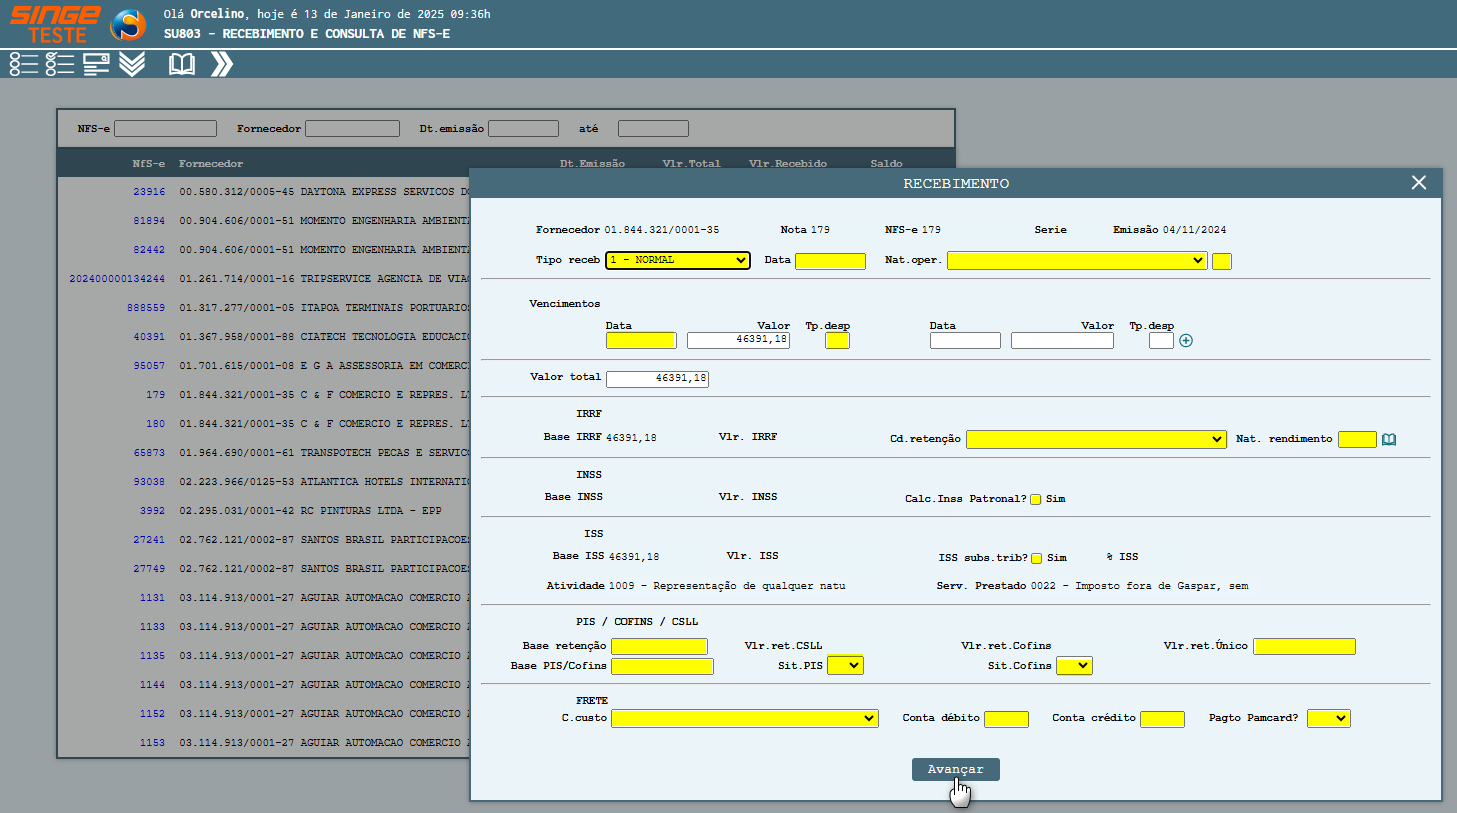Open NFS-e 81894 link in list
This screenshot has width=1457, height=813.
tap(149, 221)
